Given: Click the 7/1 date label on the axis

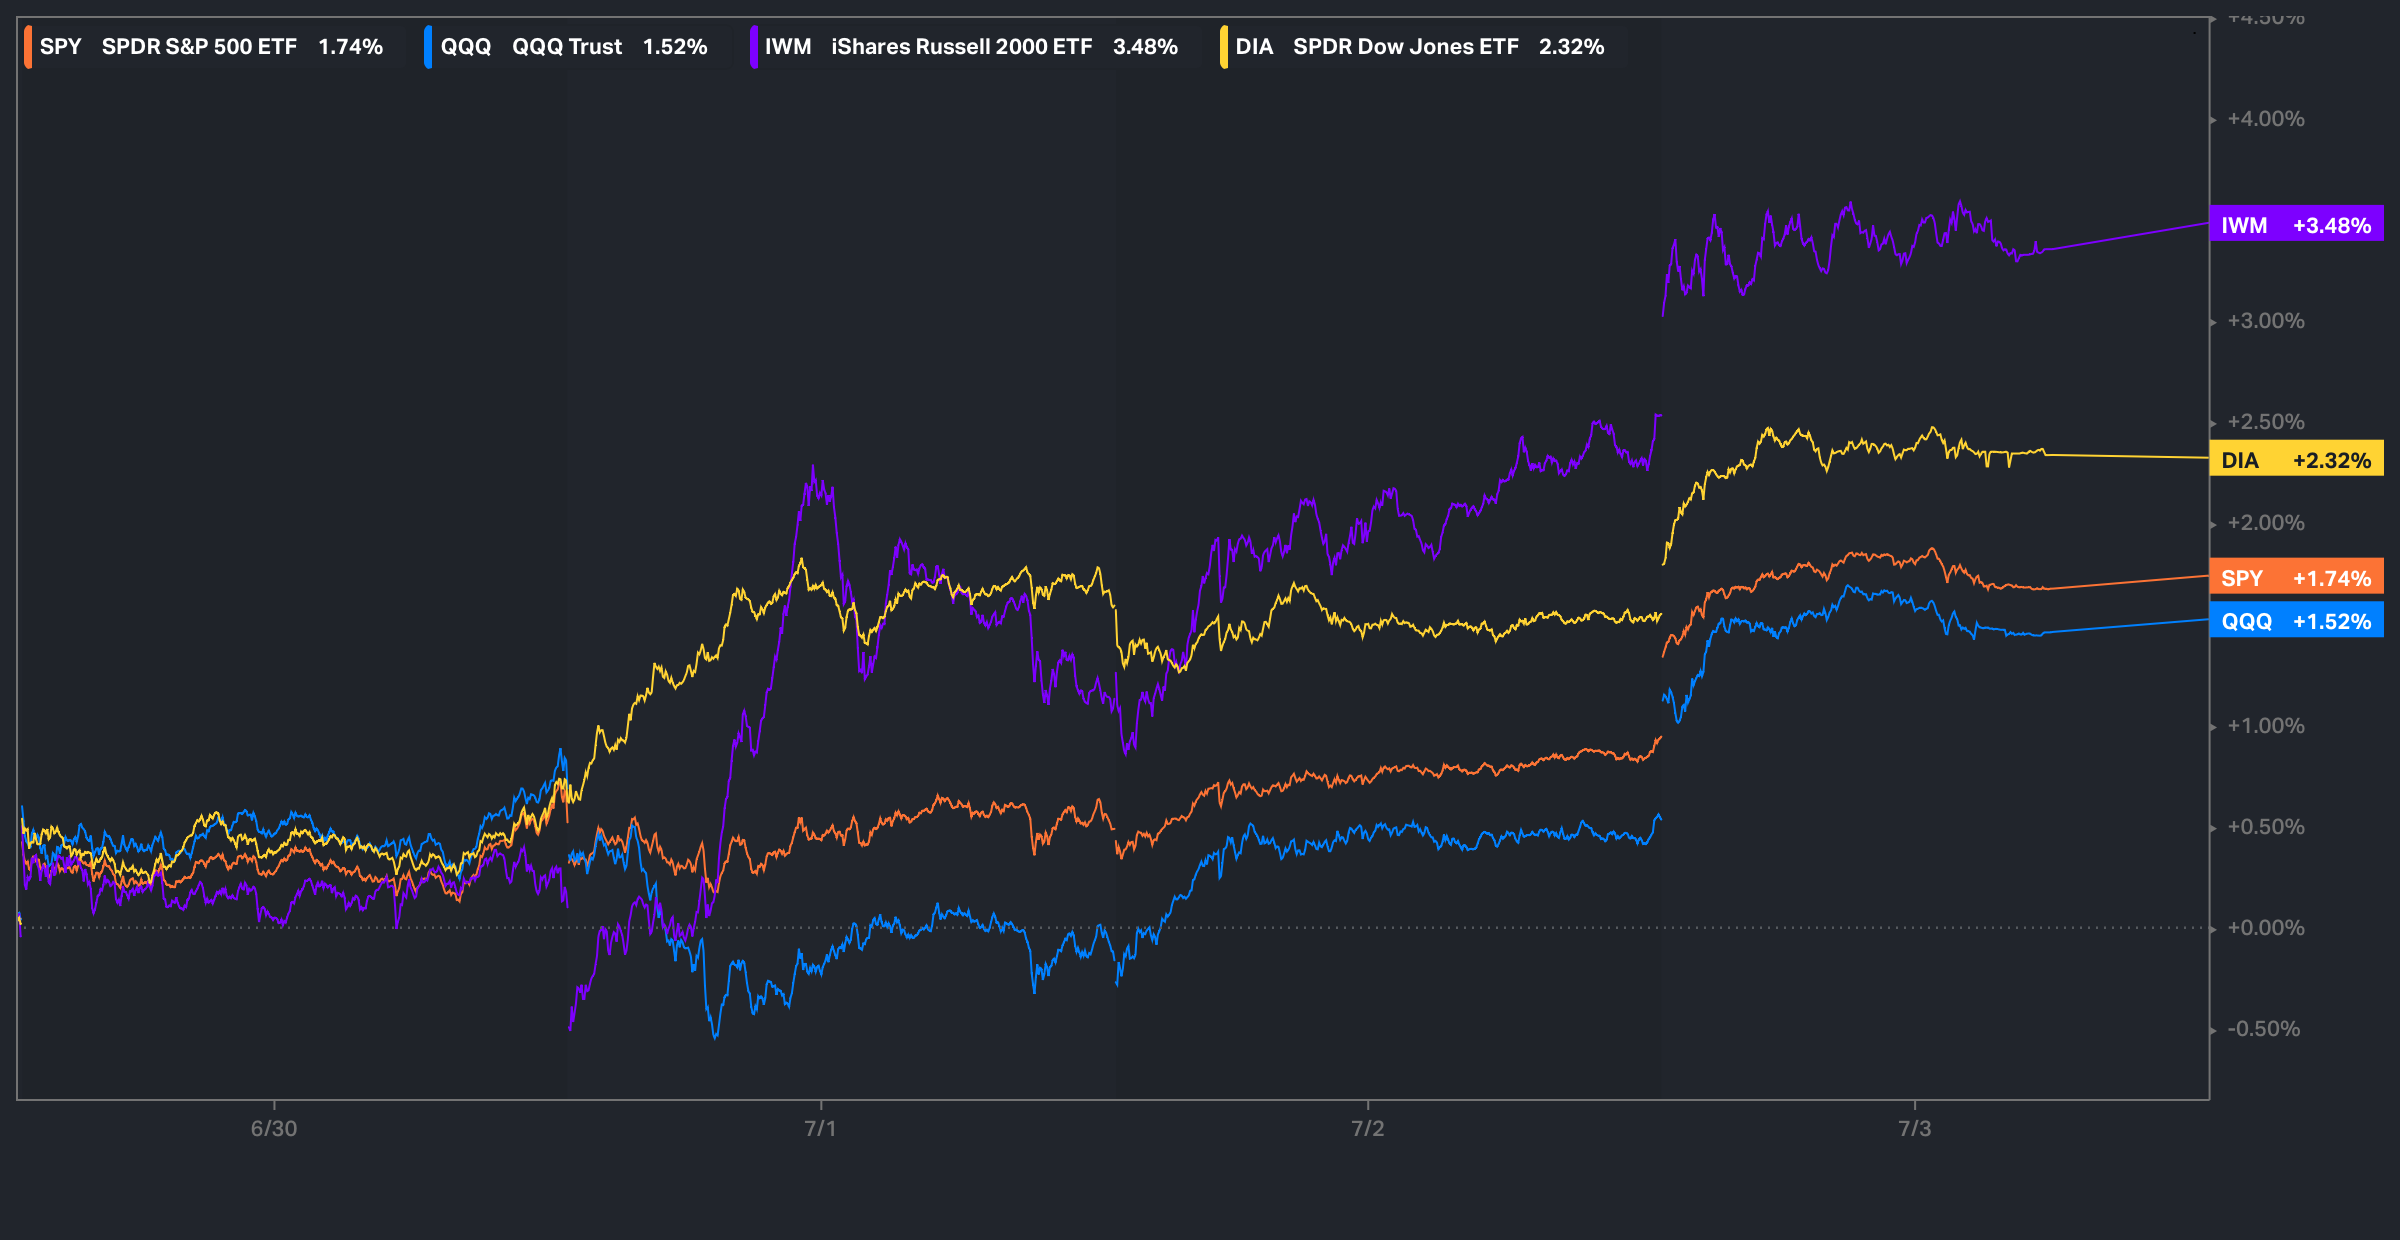Looking at the screenshot, I should [820, 1129].
